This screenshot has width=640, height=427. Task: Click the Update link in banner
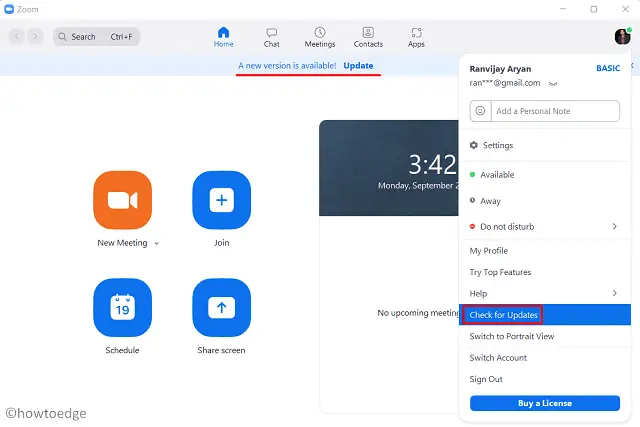[358, 66]
